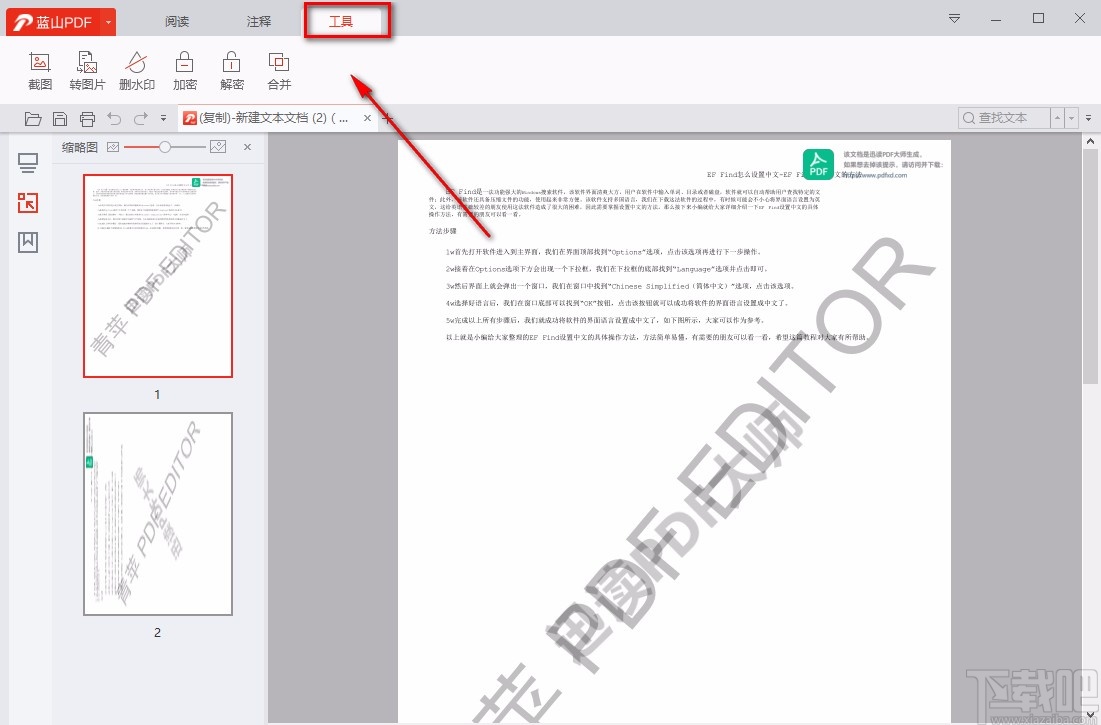This screenshot has height=725, width=1101.
Task: Open the 合并 merge tool
Action: click(278, 70)
